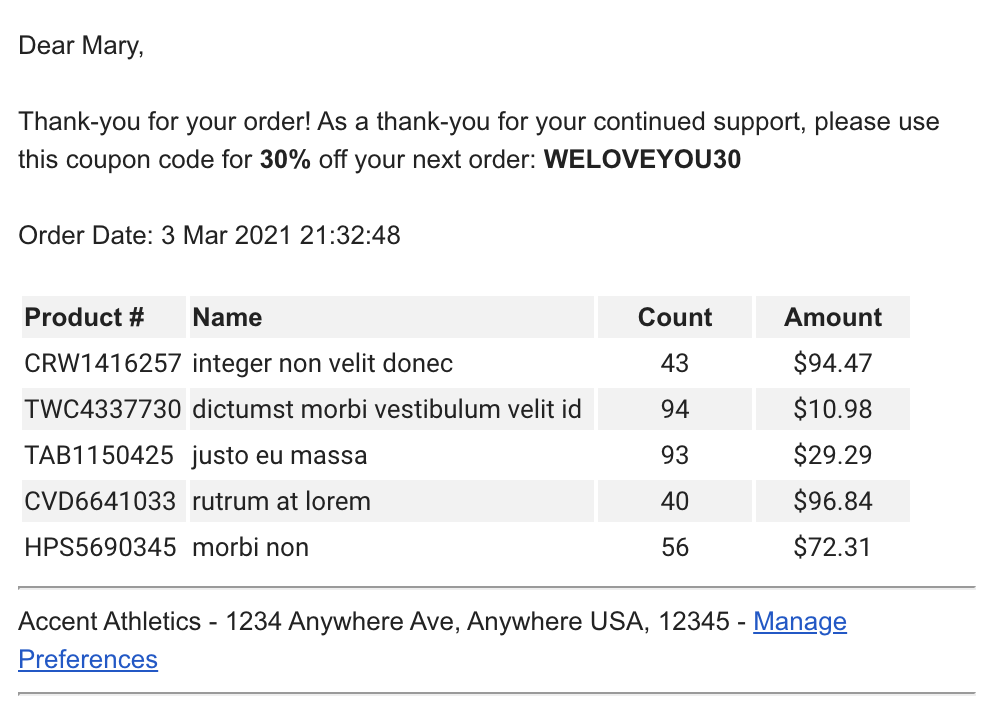The height and width of the screenshot is (720, 1004).
Task: Click the count value 56
Action: 675,547
